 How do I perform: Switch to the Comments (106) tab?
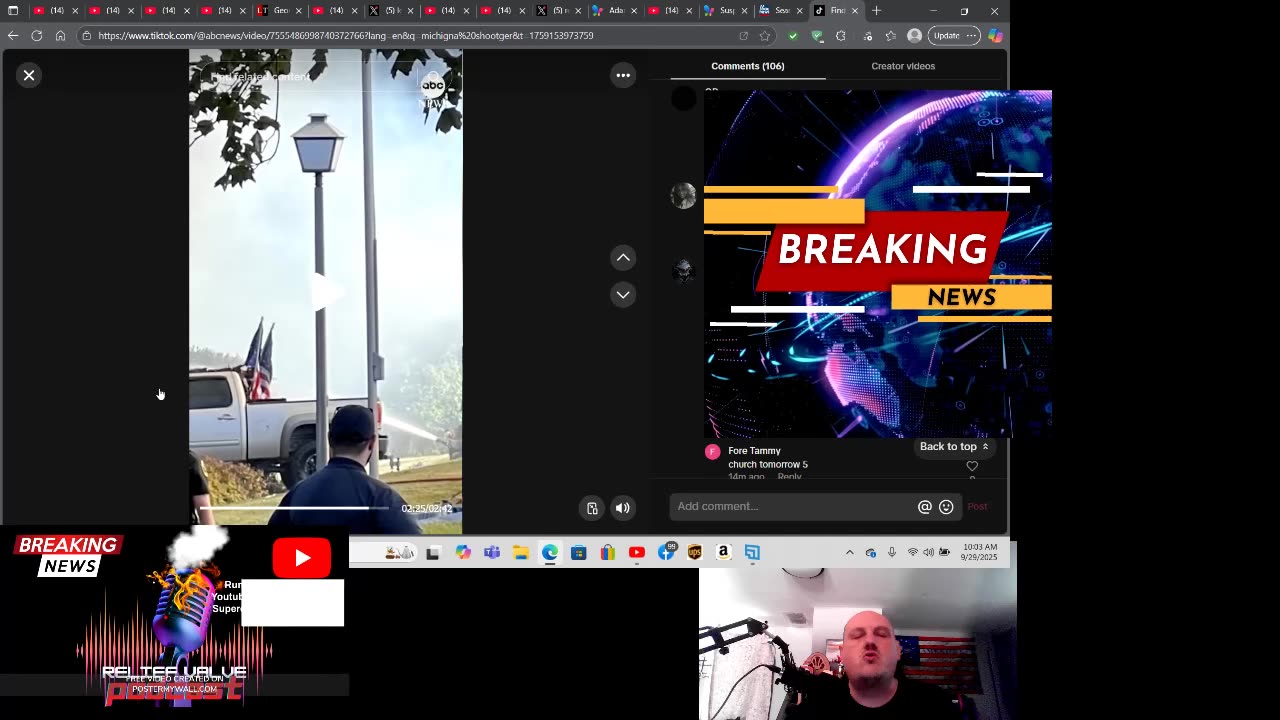pos(748,66)
